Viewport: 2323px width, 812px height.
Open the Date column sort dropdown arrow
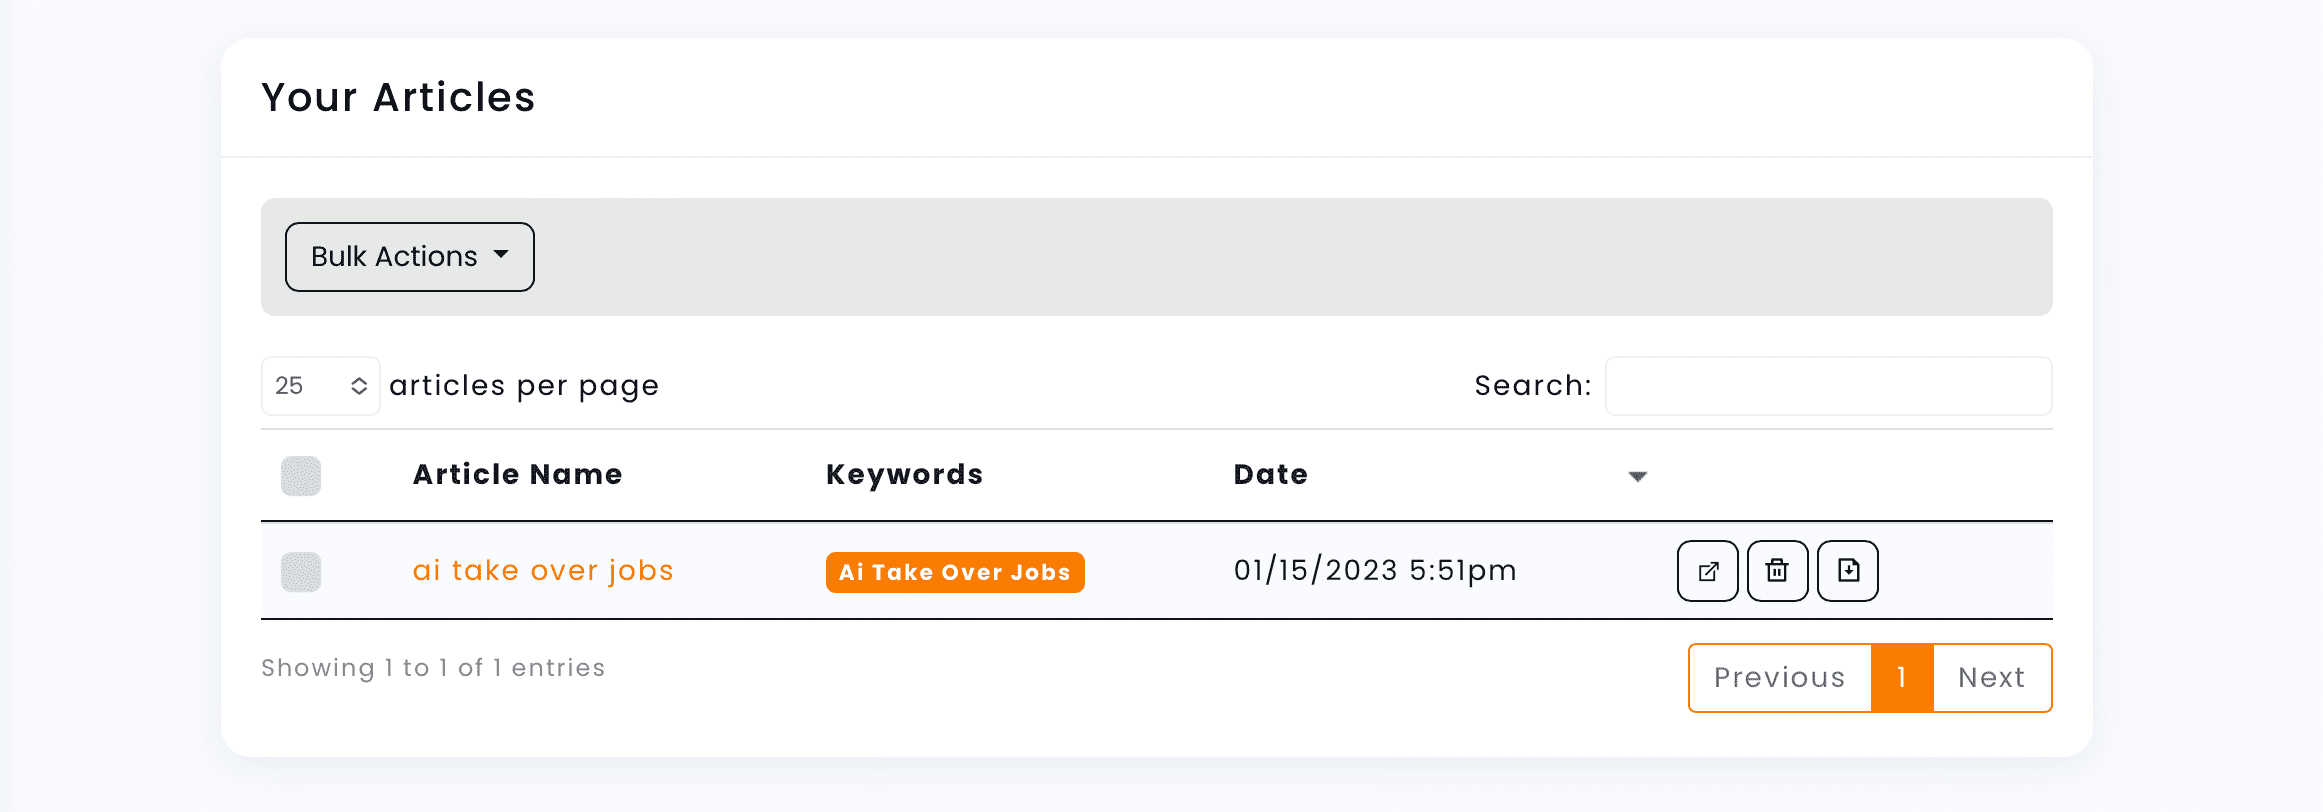click(1636, 477)
